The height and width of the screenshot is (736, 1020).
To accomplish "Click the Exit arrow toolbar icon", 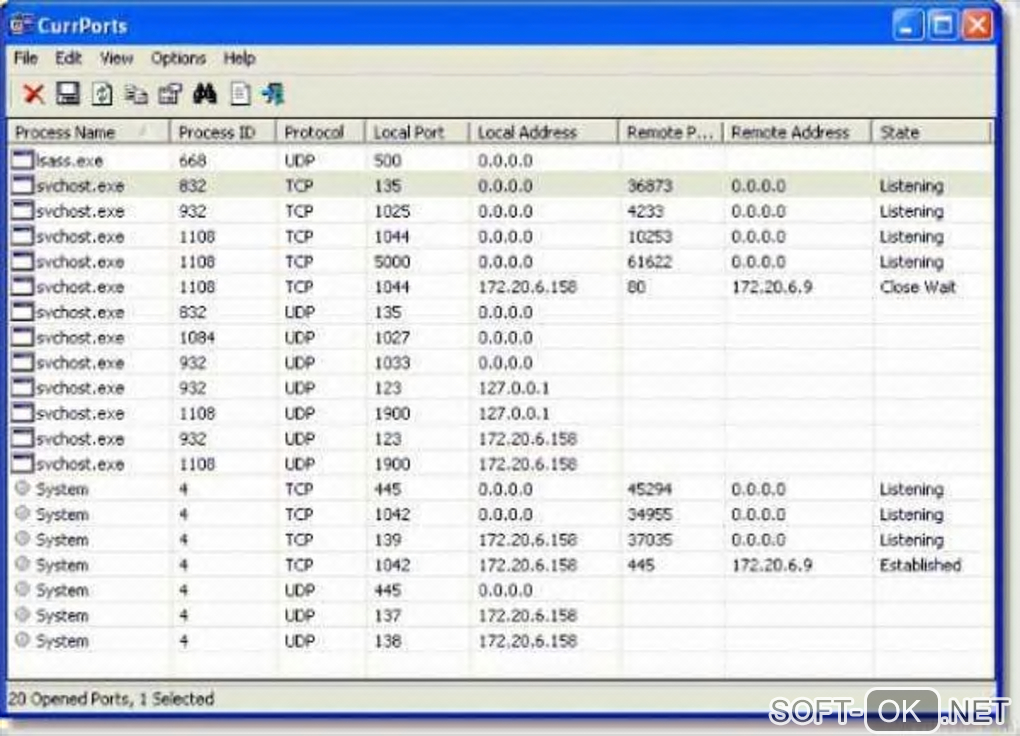I will pos(273,94).
